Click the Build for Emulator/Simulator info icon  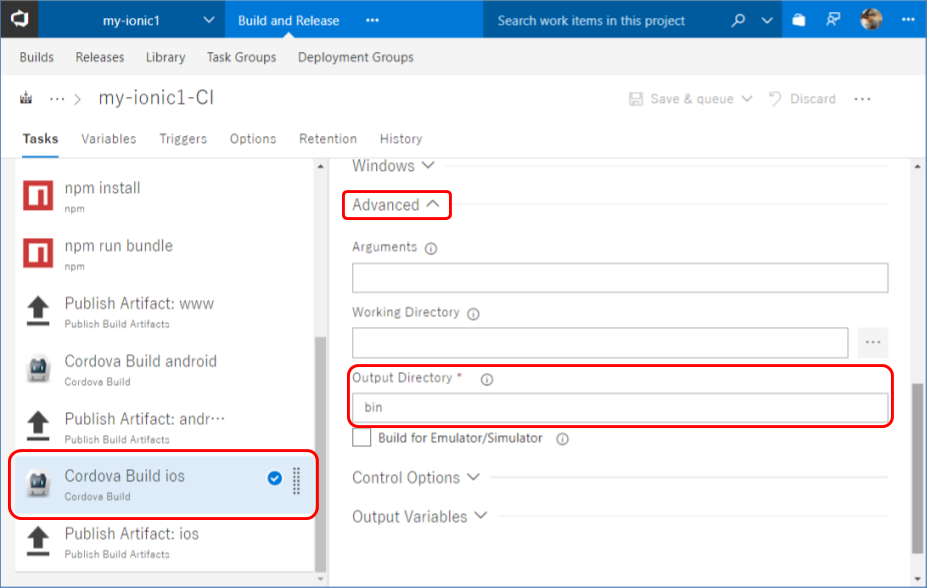click(x=562, y=439)
